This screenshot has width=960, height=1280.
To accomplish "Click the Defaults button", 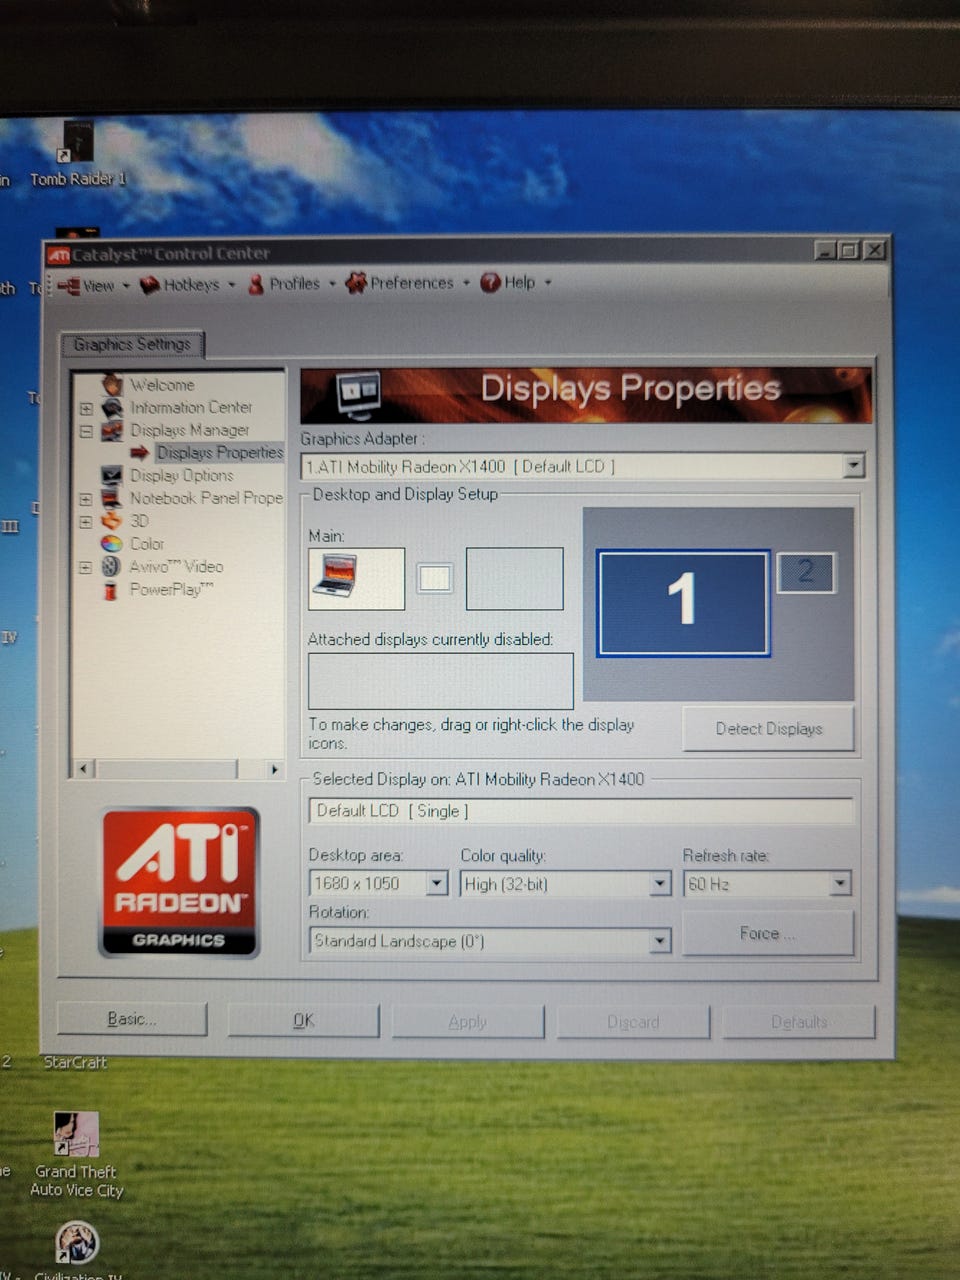I will point(799,1022).
